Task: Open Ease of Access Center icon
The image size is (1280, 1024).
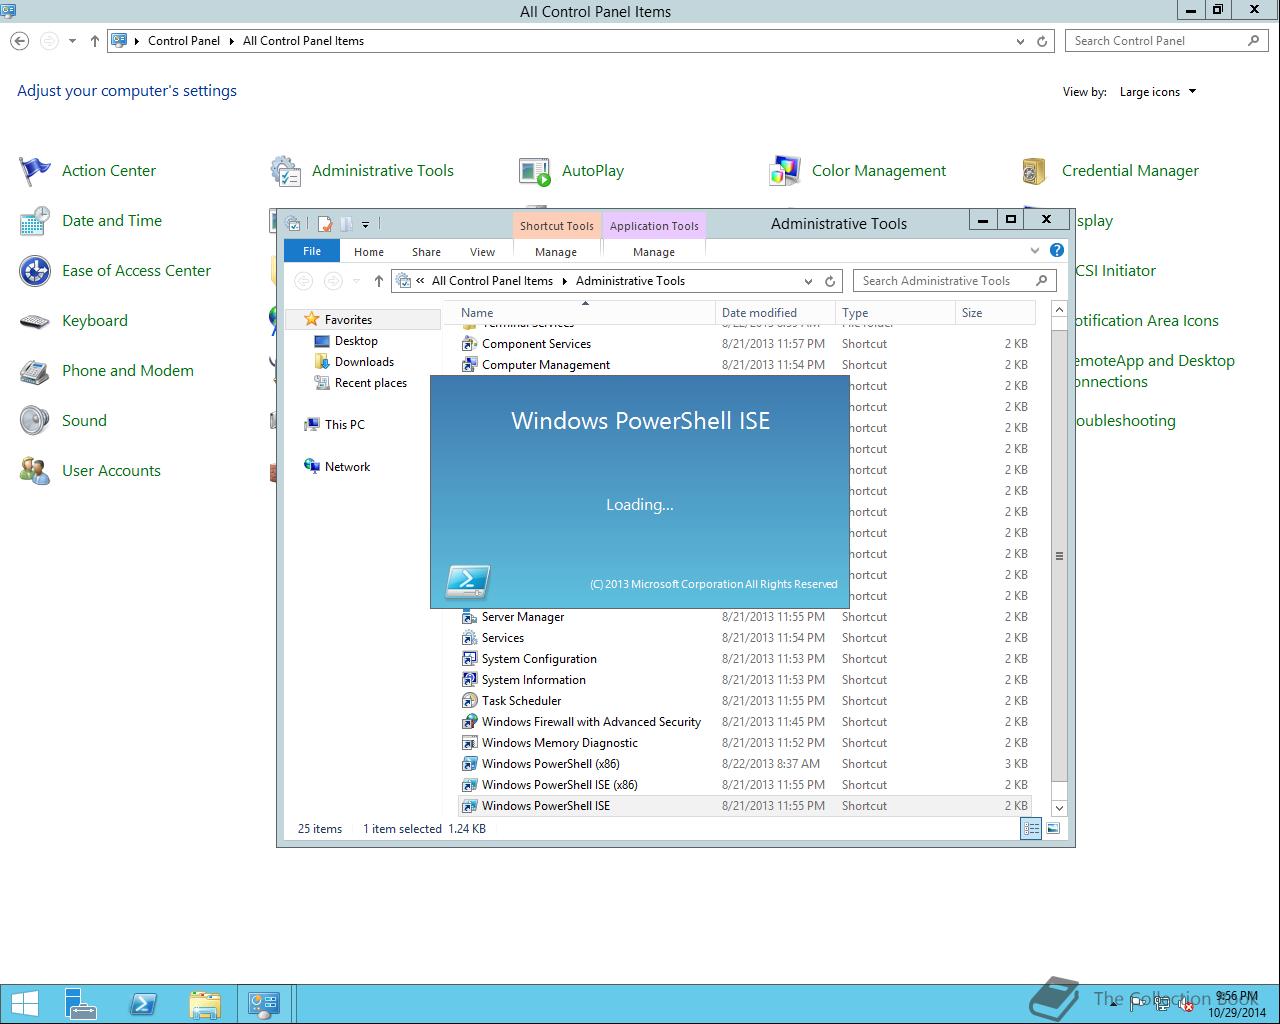Action: [x=35, y=271]
